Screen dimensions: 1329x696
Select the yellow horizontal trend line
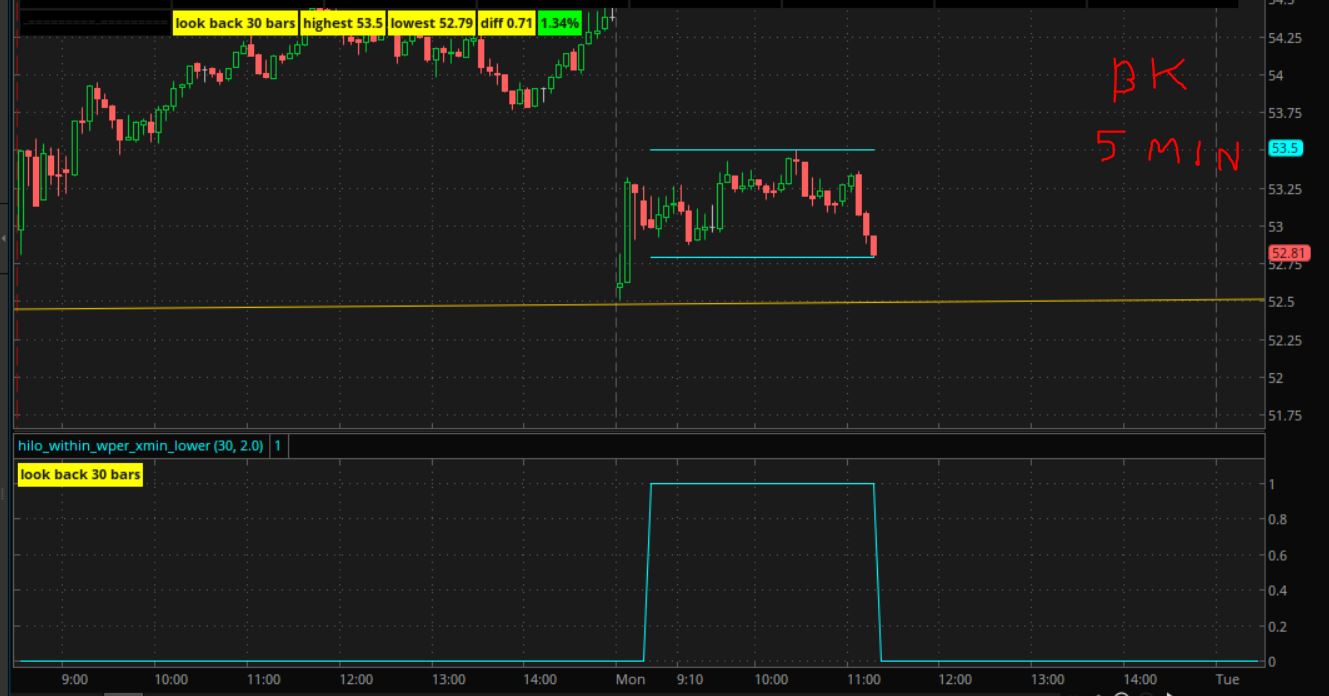coord(400,306)
